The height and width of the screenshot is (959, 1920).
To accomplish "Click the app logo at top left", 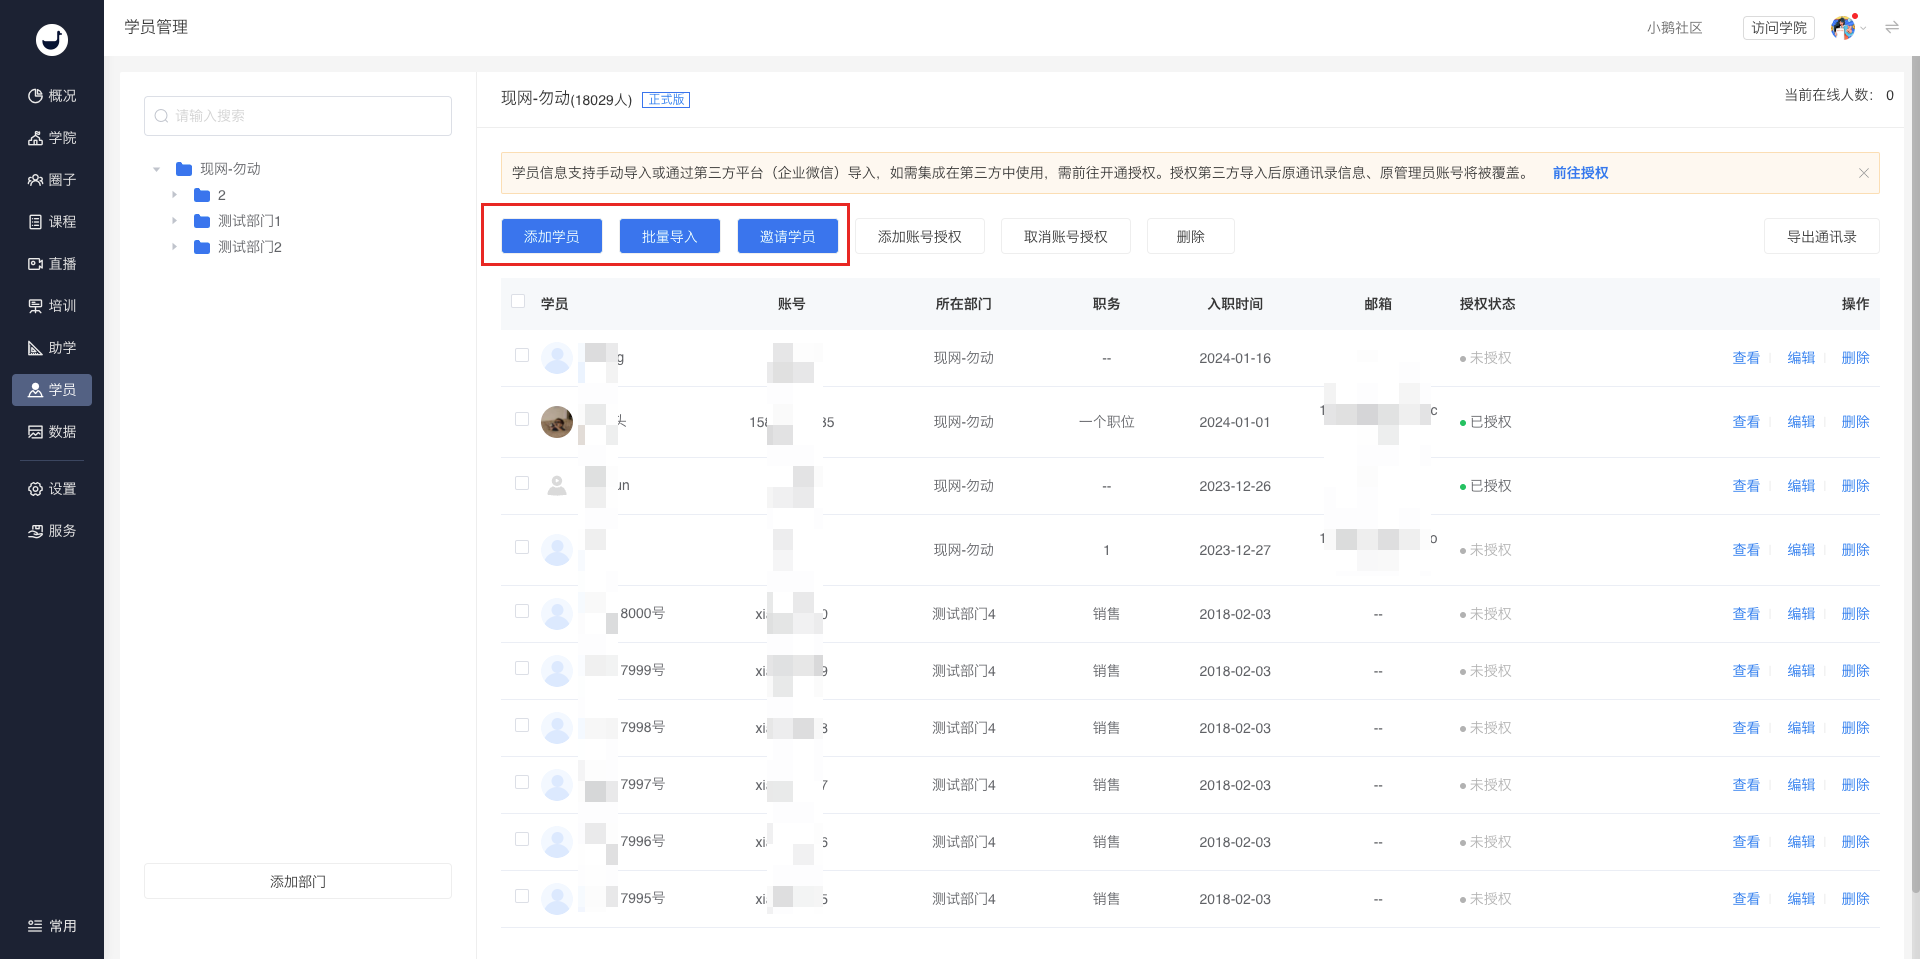I will [52, 40].
